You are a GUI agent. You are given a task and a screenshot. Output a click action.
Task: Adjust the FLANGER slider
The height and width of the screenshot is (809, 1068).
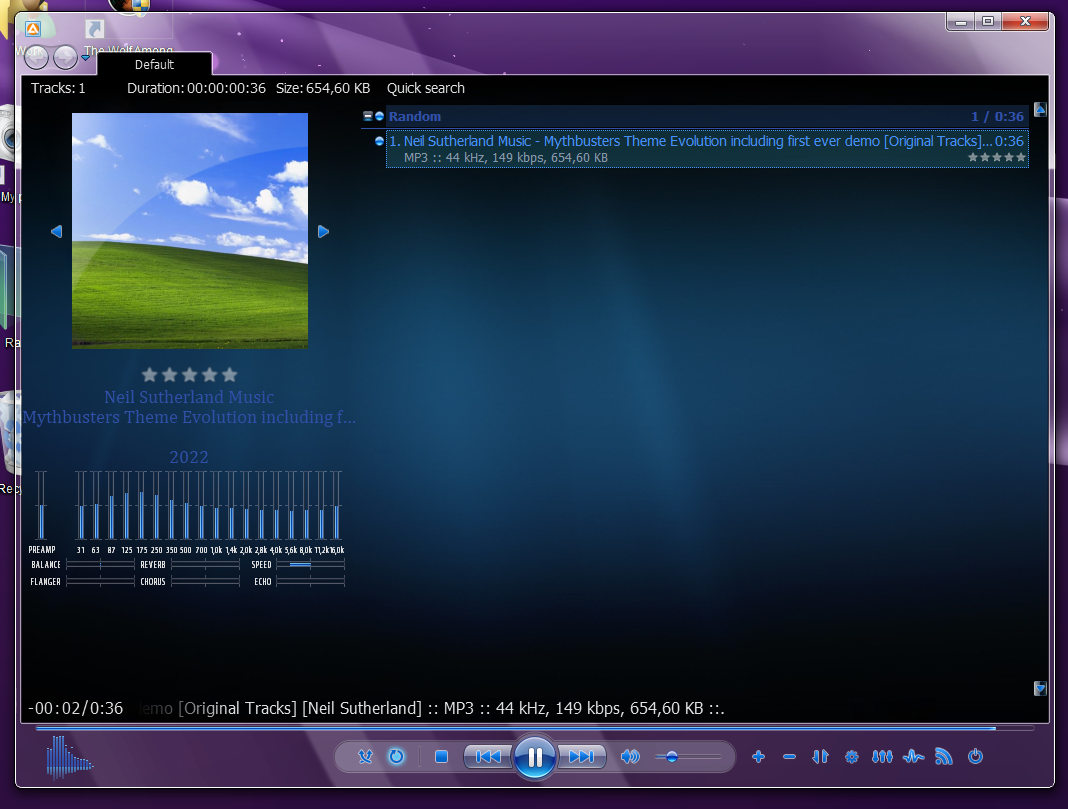[100, 582]
